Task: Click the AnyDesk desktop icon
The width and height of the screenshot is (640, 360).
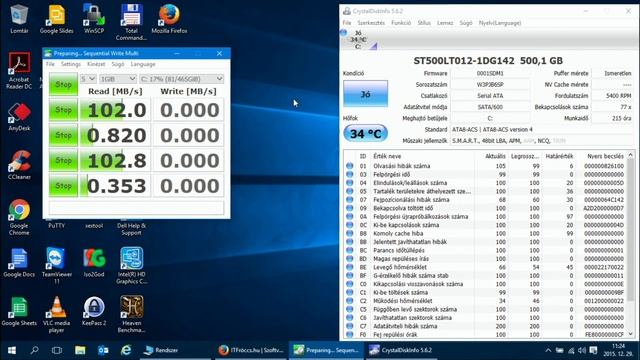Action: pos(19,117)
